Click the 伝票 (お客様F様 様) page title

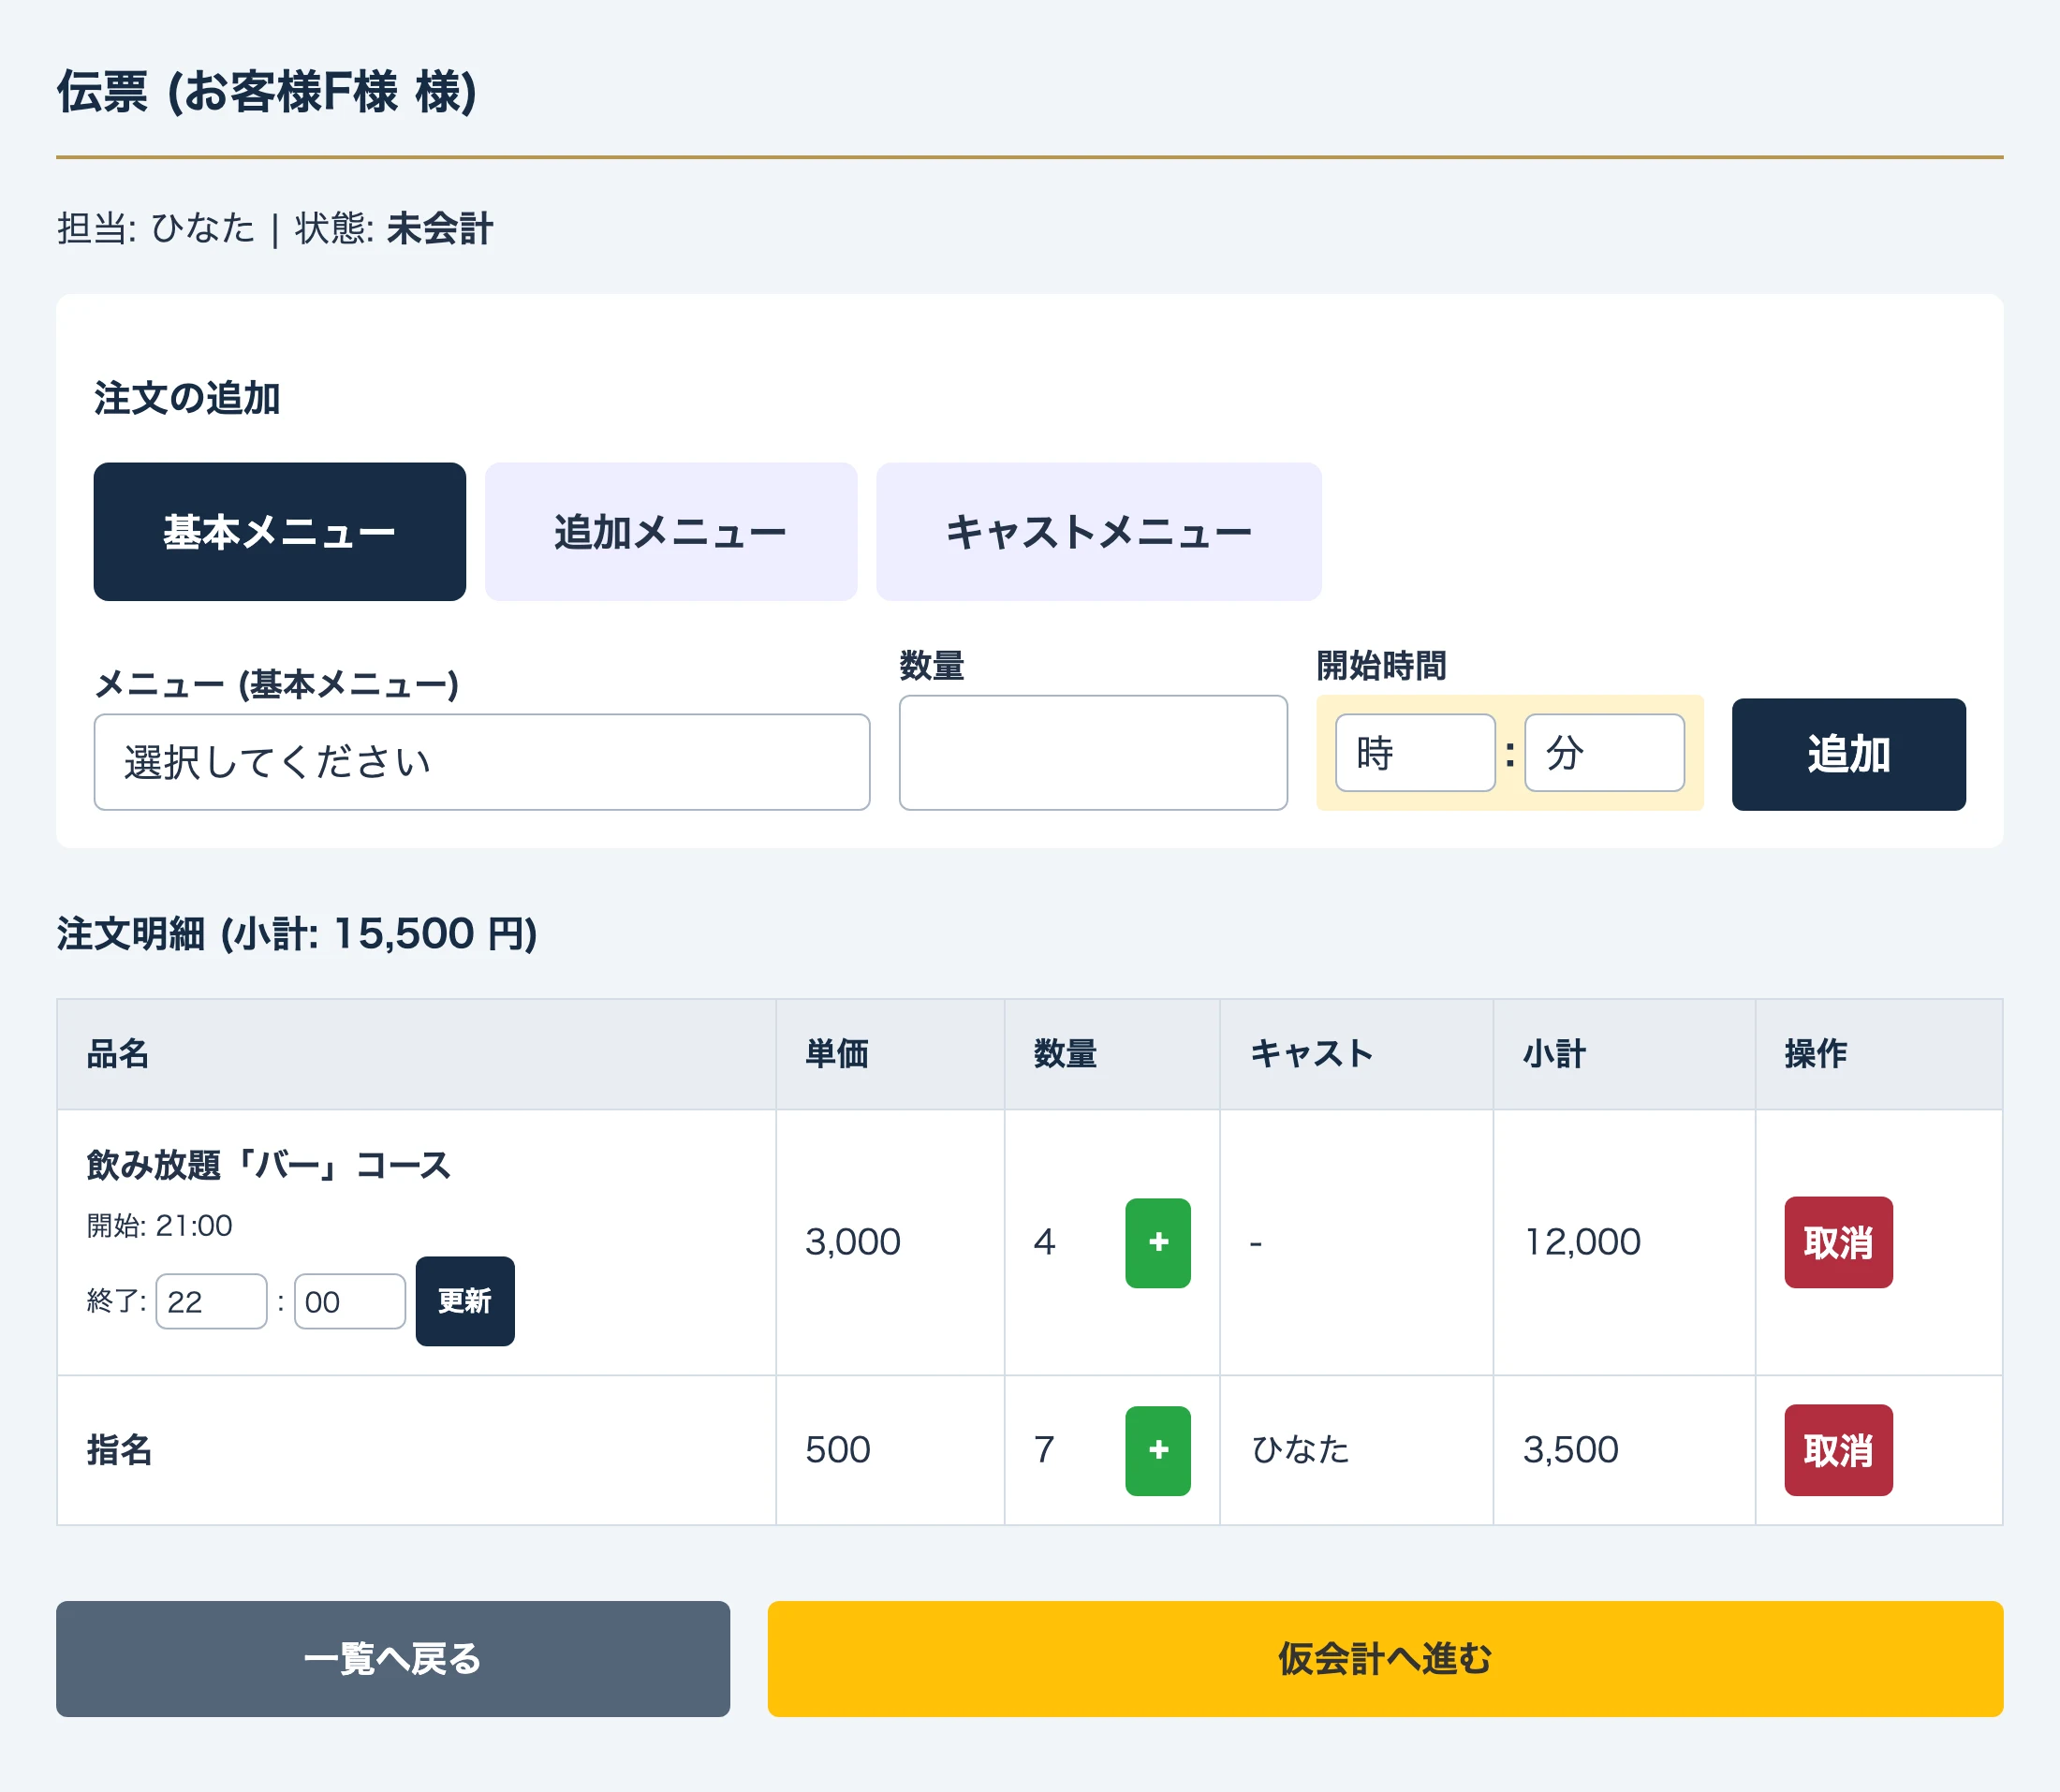267,92
